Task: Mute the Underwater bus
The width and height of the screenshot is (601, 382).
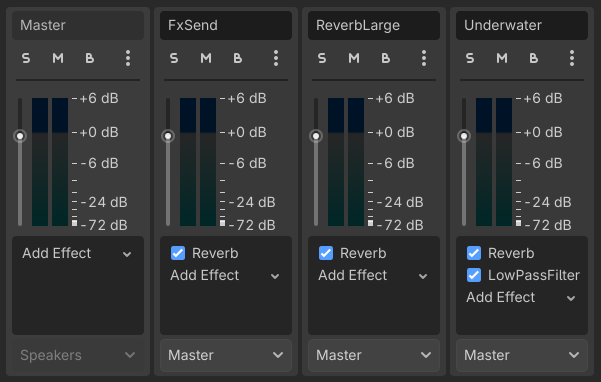Action: pos(502,58)
